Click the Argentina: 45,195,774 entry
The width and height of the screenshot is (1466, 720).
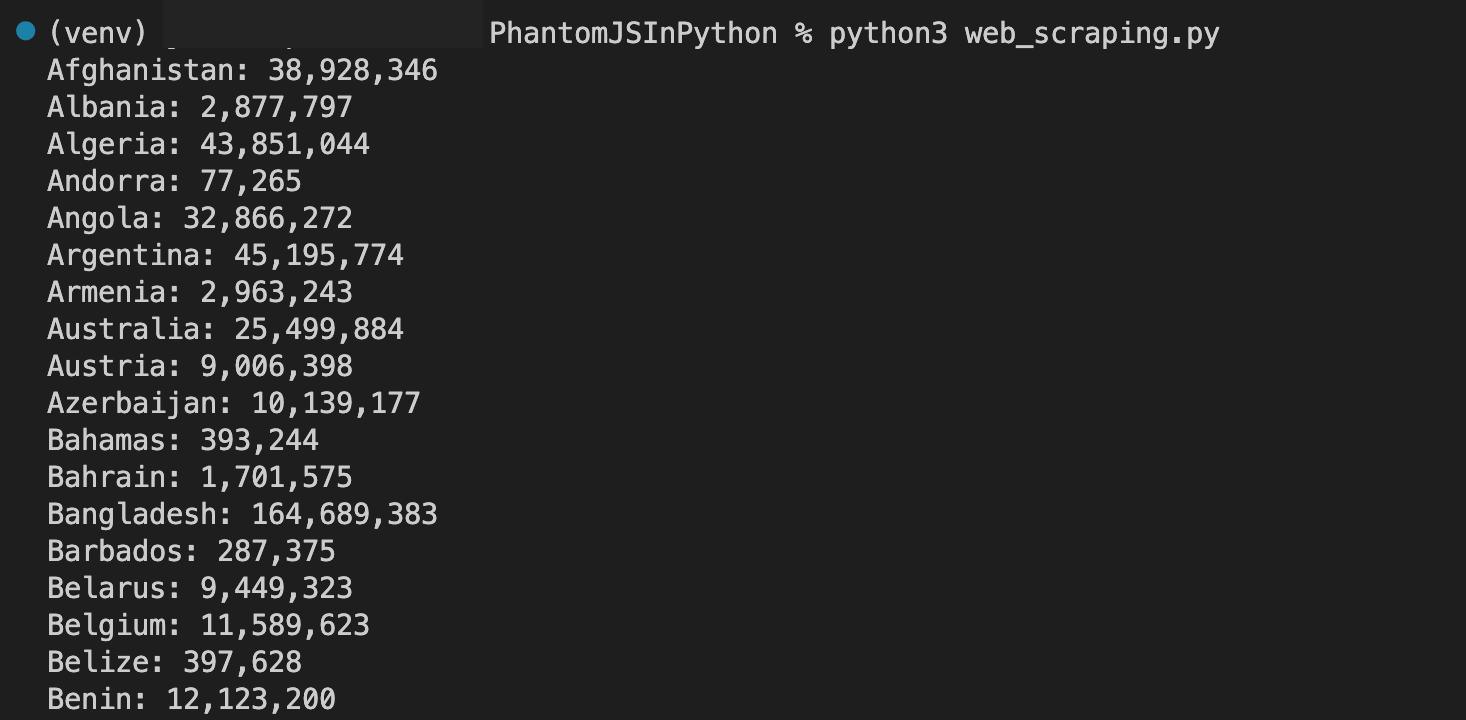(225, 255)
